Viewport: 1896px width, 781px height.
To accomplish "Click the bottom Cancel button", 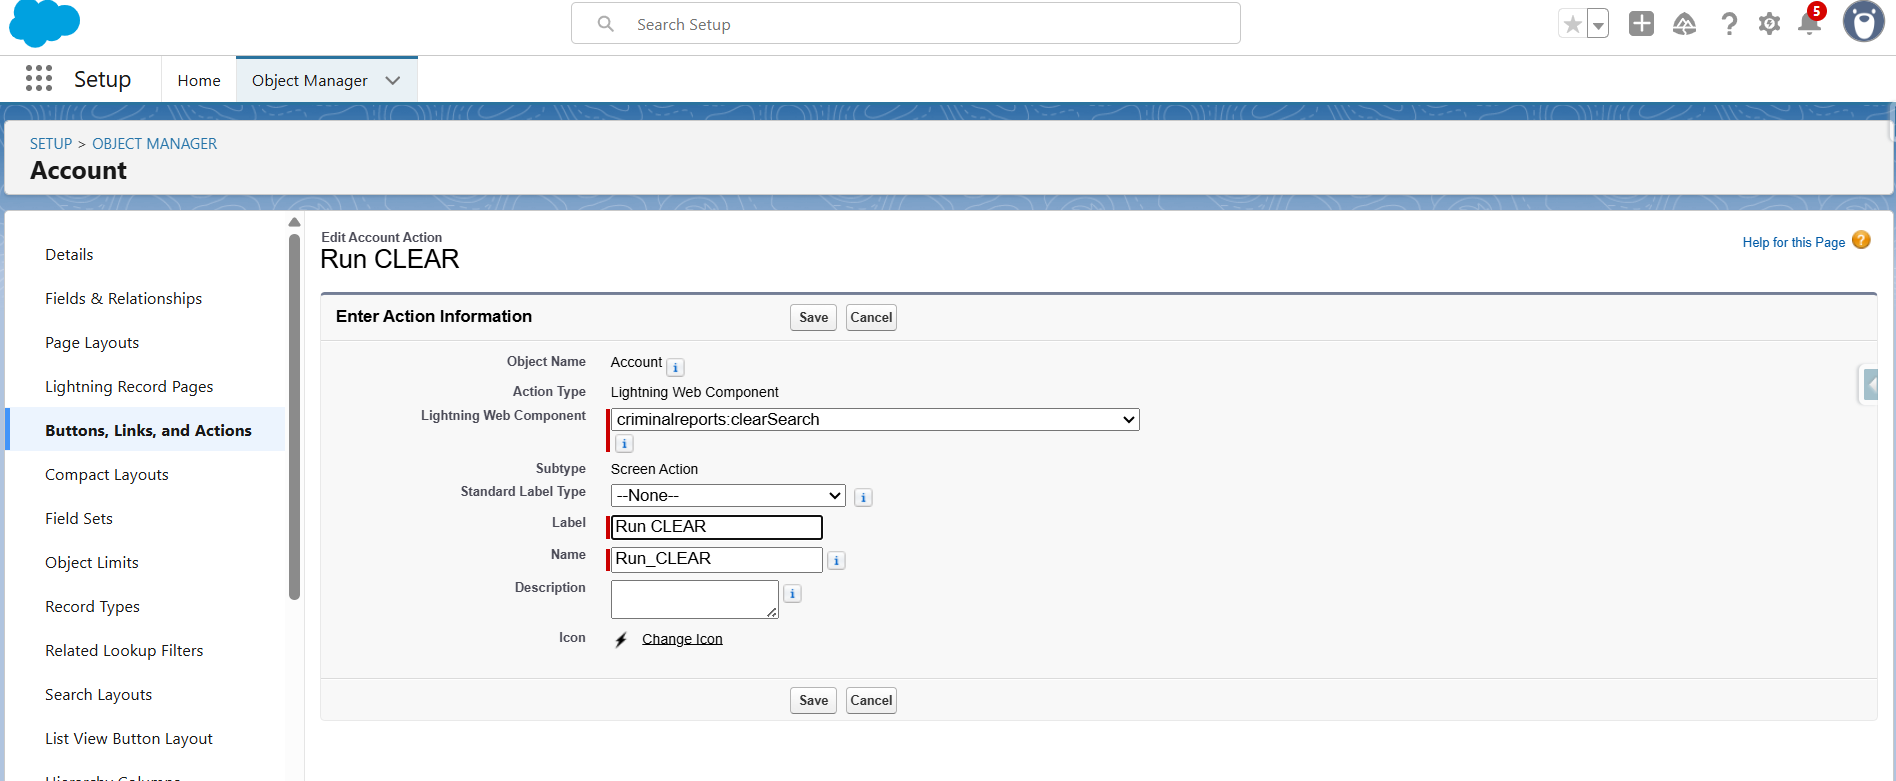I will [x=871, y=701].
